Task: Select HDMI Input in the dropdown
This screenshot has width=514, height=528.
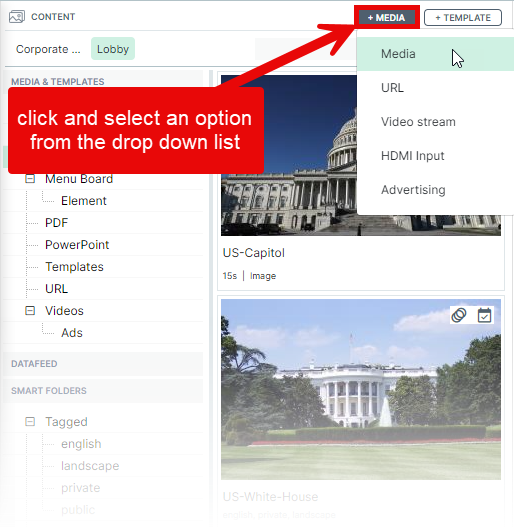Action: [x=435, y=156]
